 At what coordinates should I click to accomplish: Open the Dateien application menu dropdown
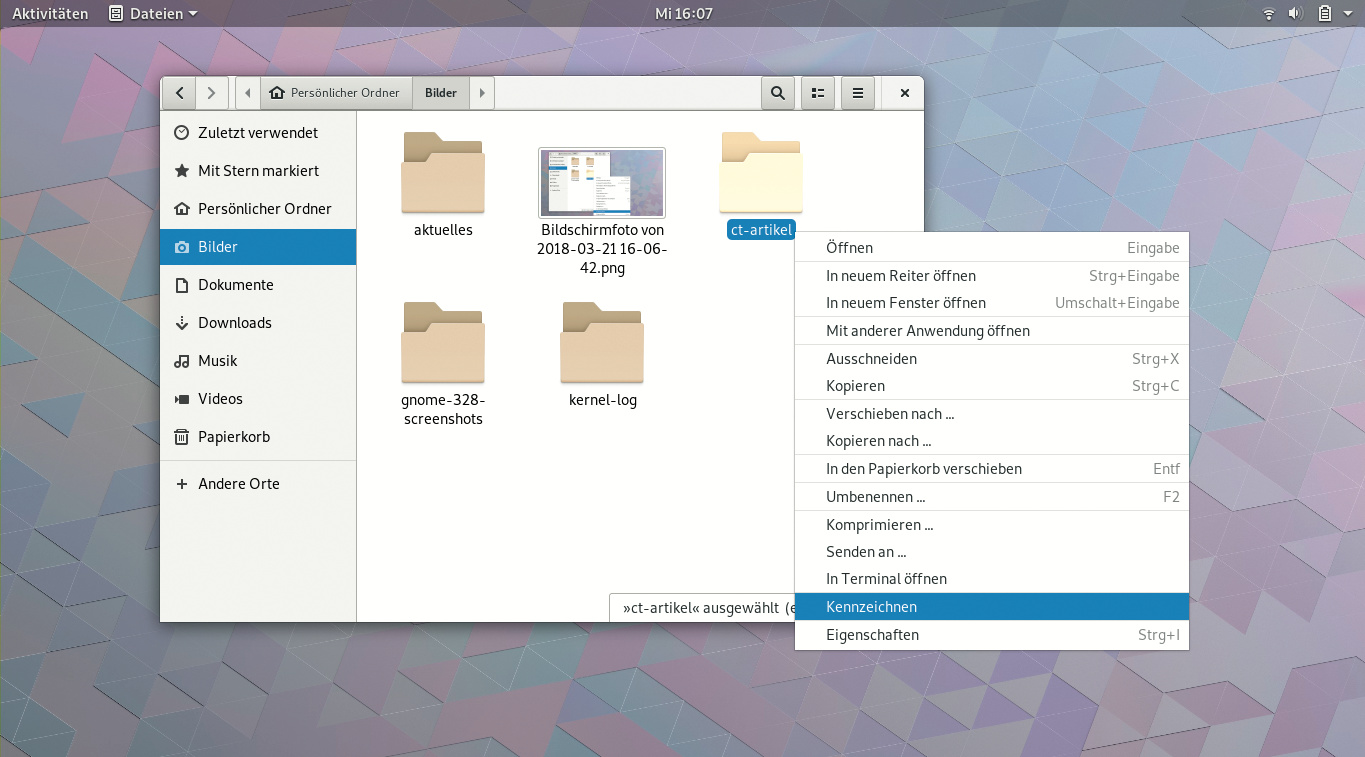pyautogui.click(x=153, y=13)
